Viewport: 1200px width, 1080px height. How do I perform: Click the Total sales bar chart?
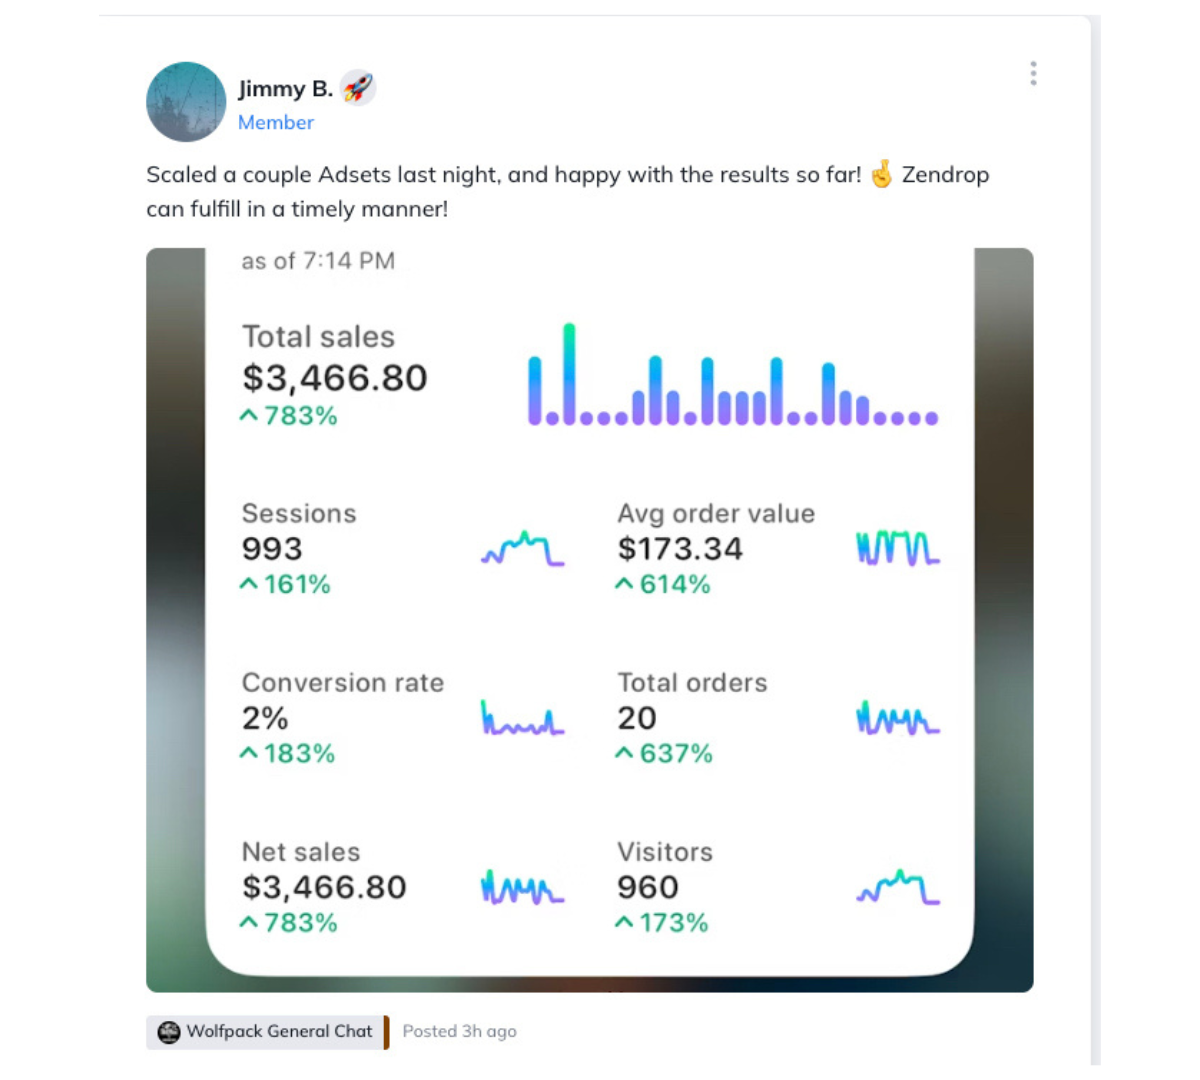[733, 375]
